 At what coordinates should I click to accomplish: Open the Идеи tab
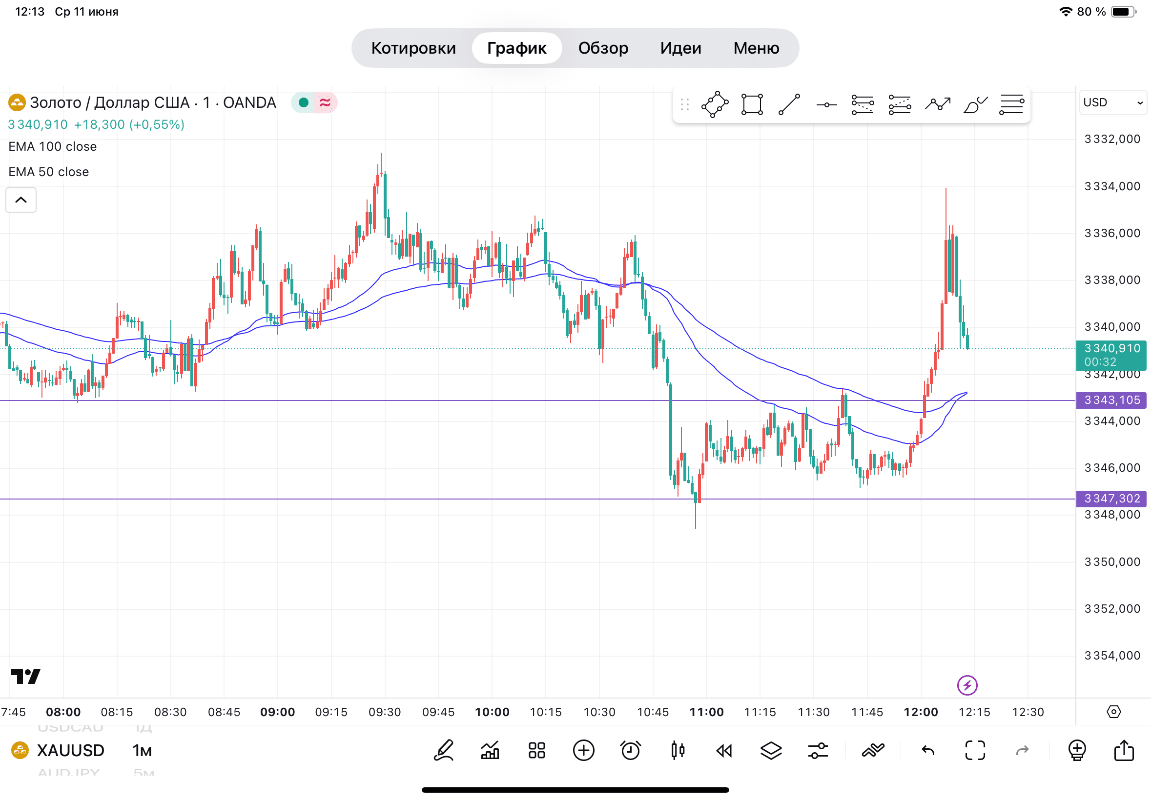(x=680, y=48)
